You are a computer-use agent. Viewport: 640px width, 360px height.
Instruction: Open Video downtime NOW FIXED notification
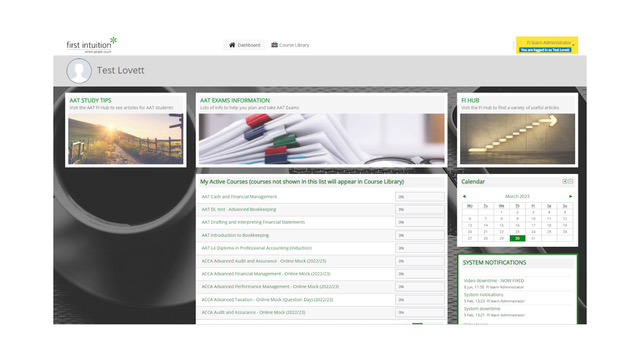(x=494, y=281)
